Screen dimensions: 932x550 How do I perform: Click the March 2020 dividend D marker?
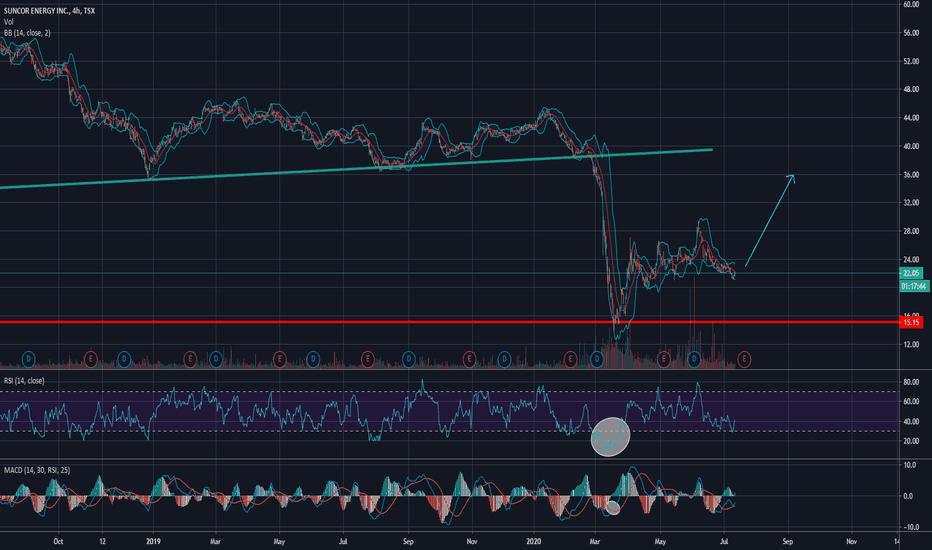(597, 359)
